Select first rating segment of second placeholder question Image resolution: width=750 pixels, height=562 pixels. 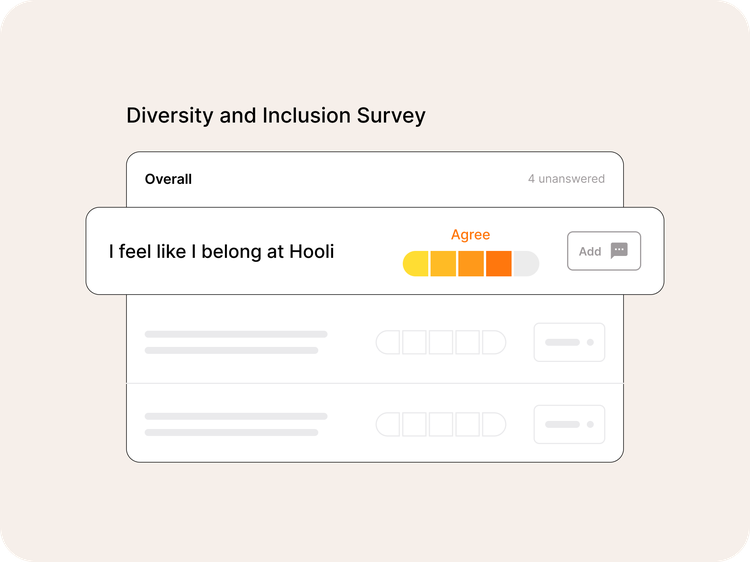(x=389, y=343)
